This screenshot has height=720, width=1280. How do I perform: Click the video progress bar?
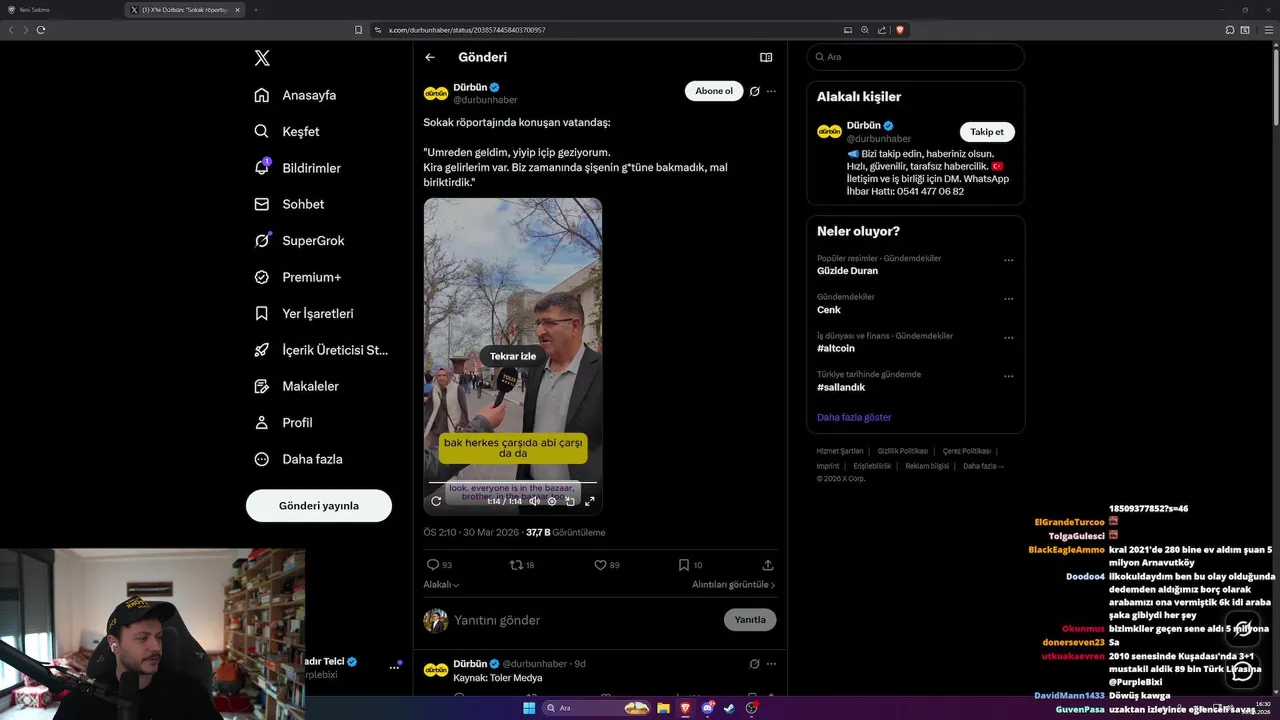(x=513, y=483)
